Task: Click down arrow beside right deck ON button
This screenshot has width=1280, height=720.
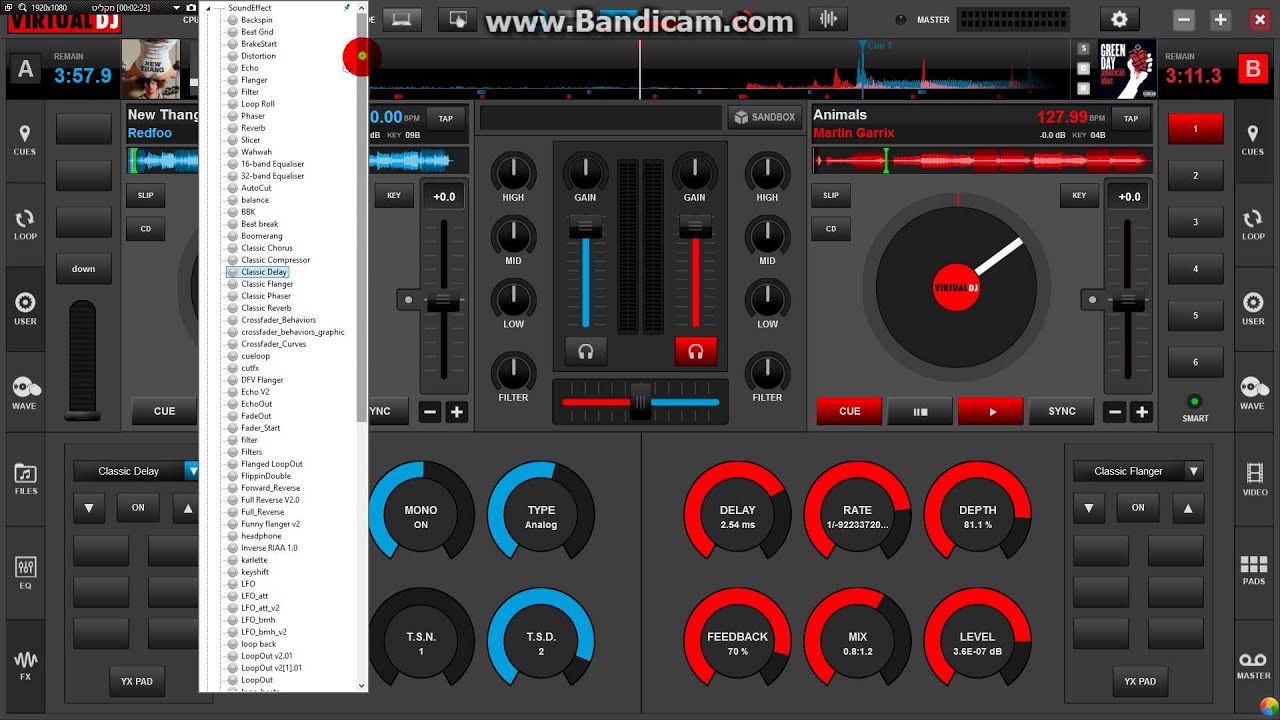Action: click(1089, 508)
